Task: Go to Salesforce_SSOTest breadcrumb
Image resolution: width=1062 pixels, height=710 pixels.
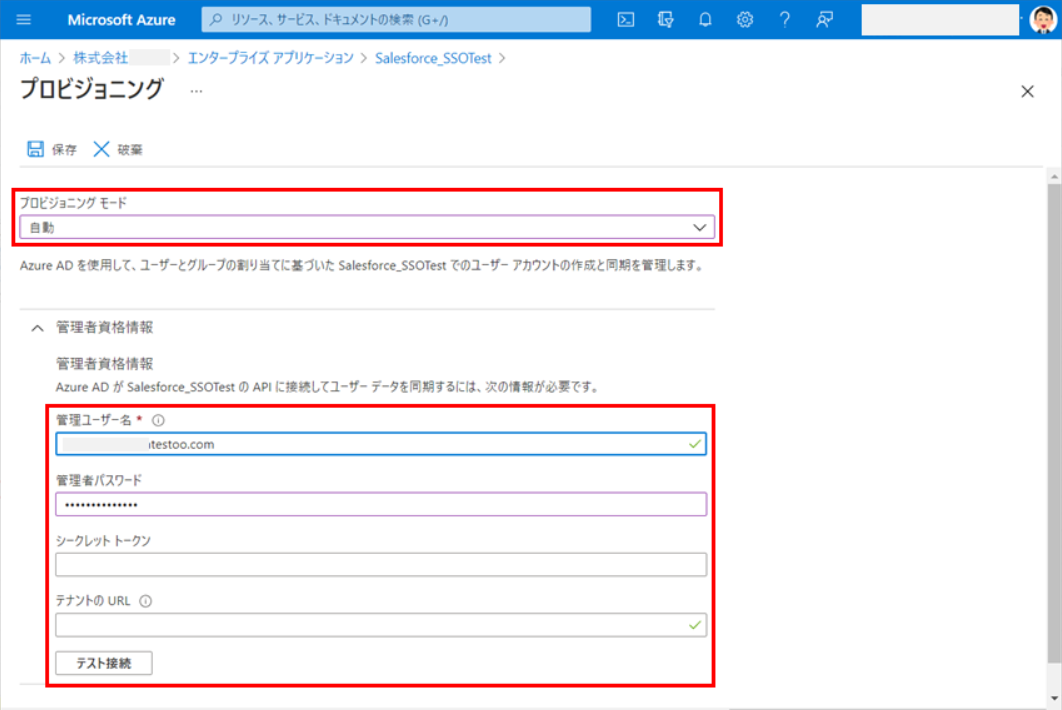Action: (433, 58)
